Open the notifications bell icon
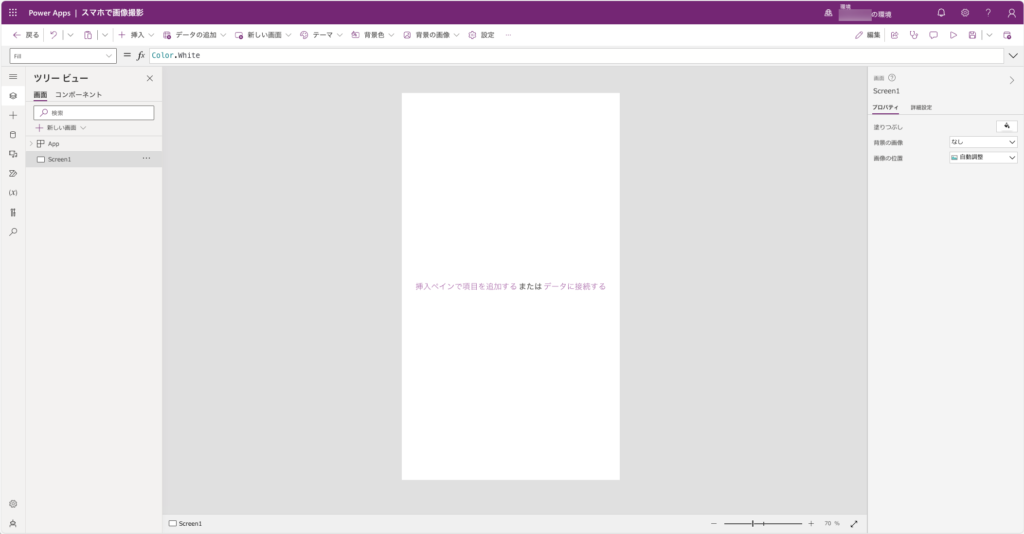The image size is (1024, 534). (941, 12)
